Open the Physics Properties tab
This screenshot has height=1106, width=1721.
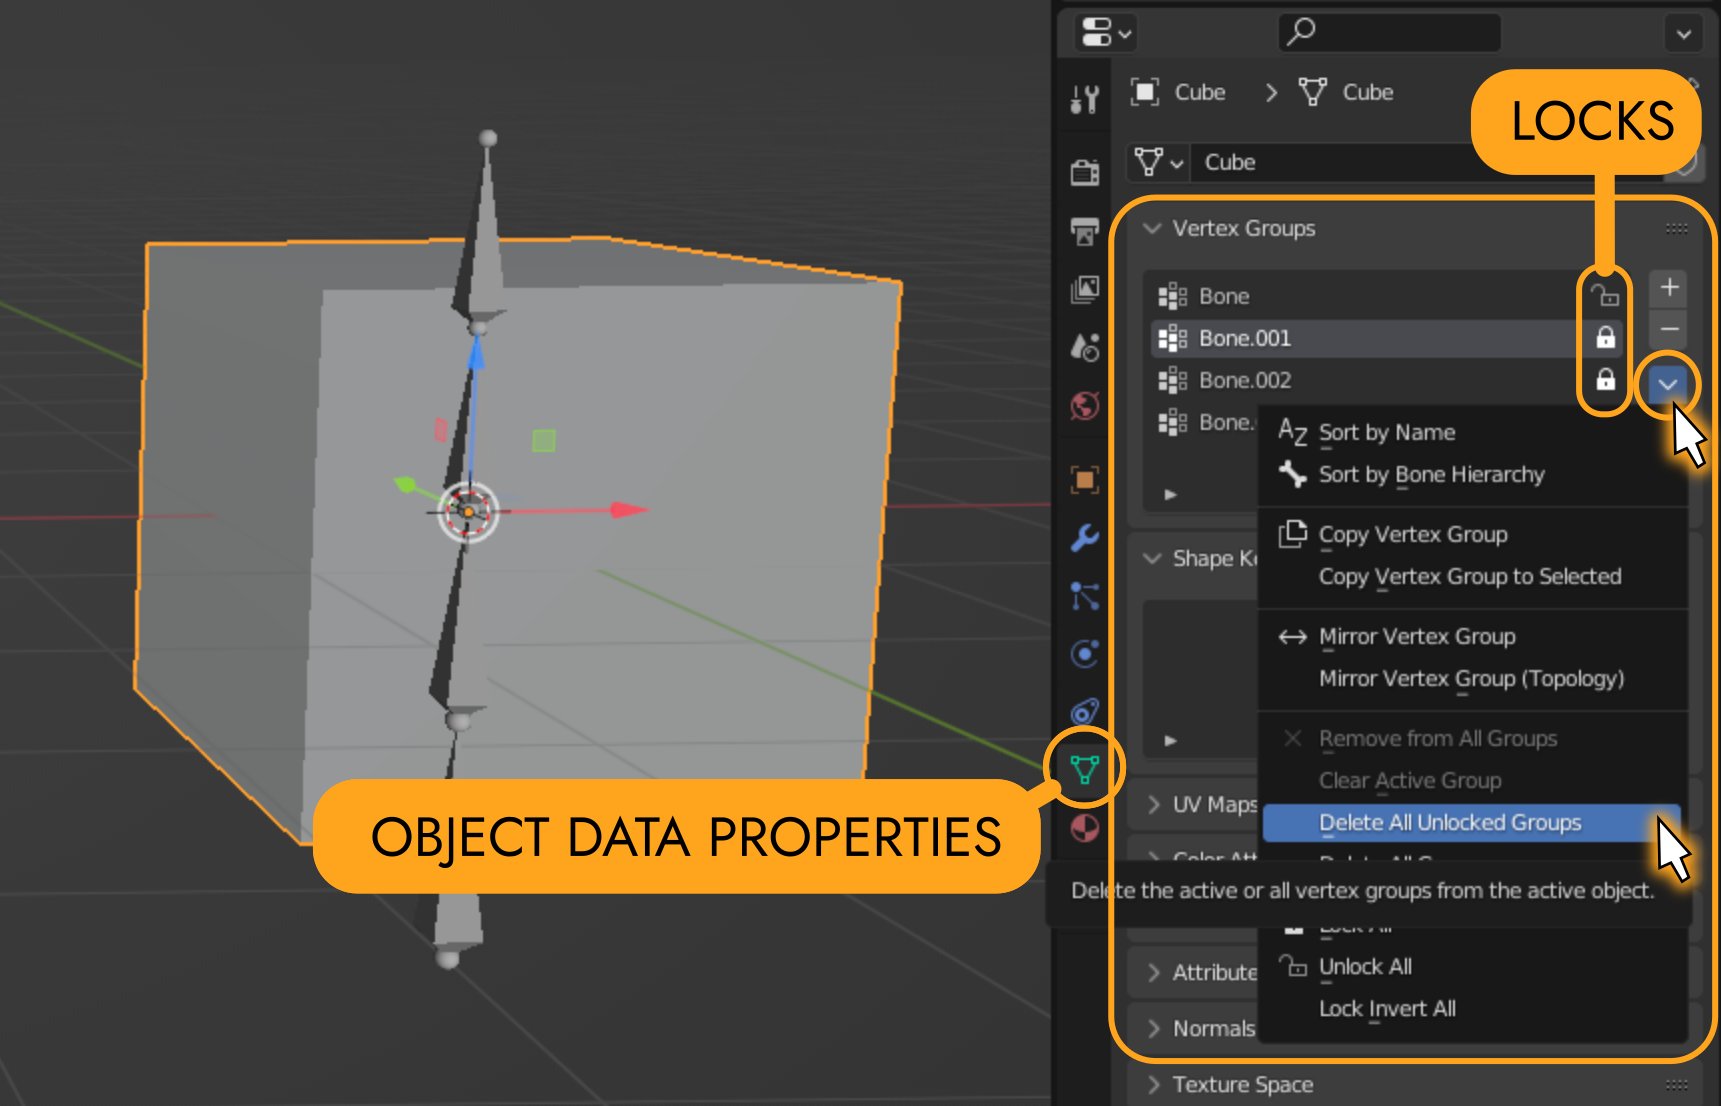[x=1084, y=654]
